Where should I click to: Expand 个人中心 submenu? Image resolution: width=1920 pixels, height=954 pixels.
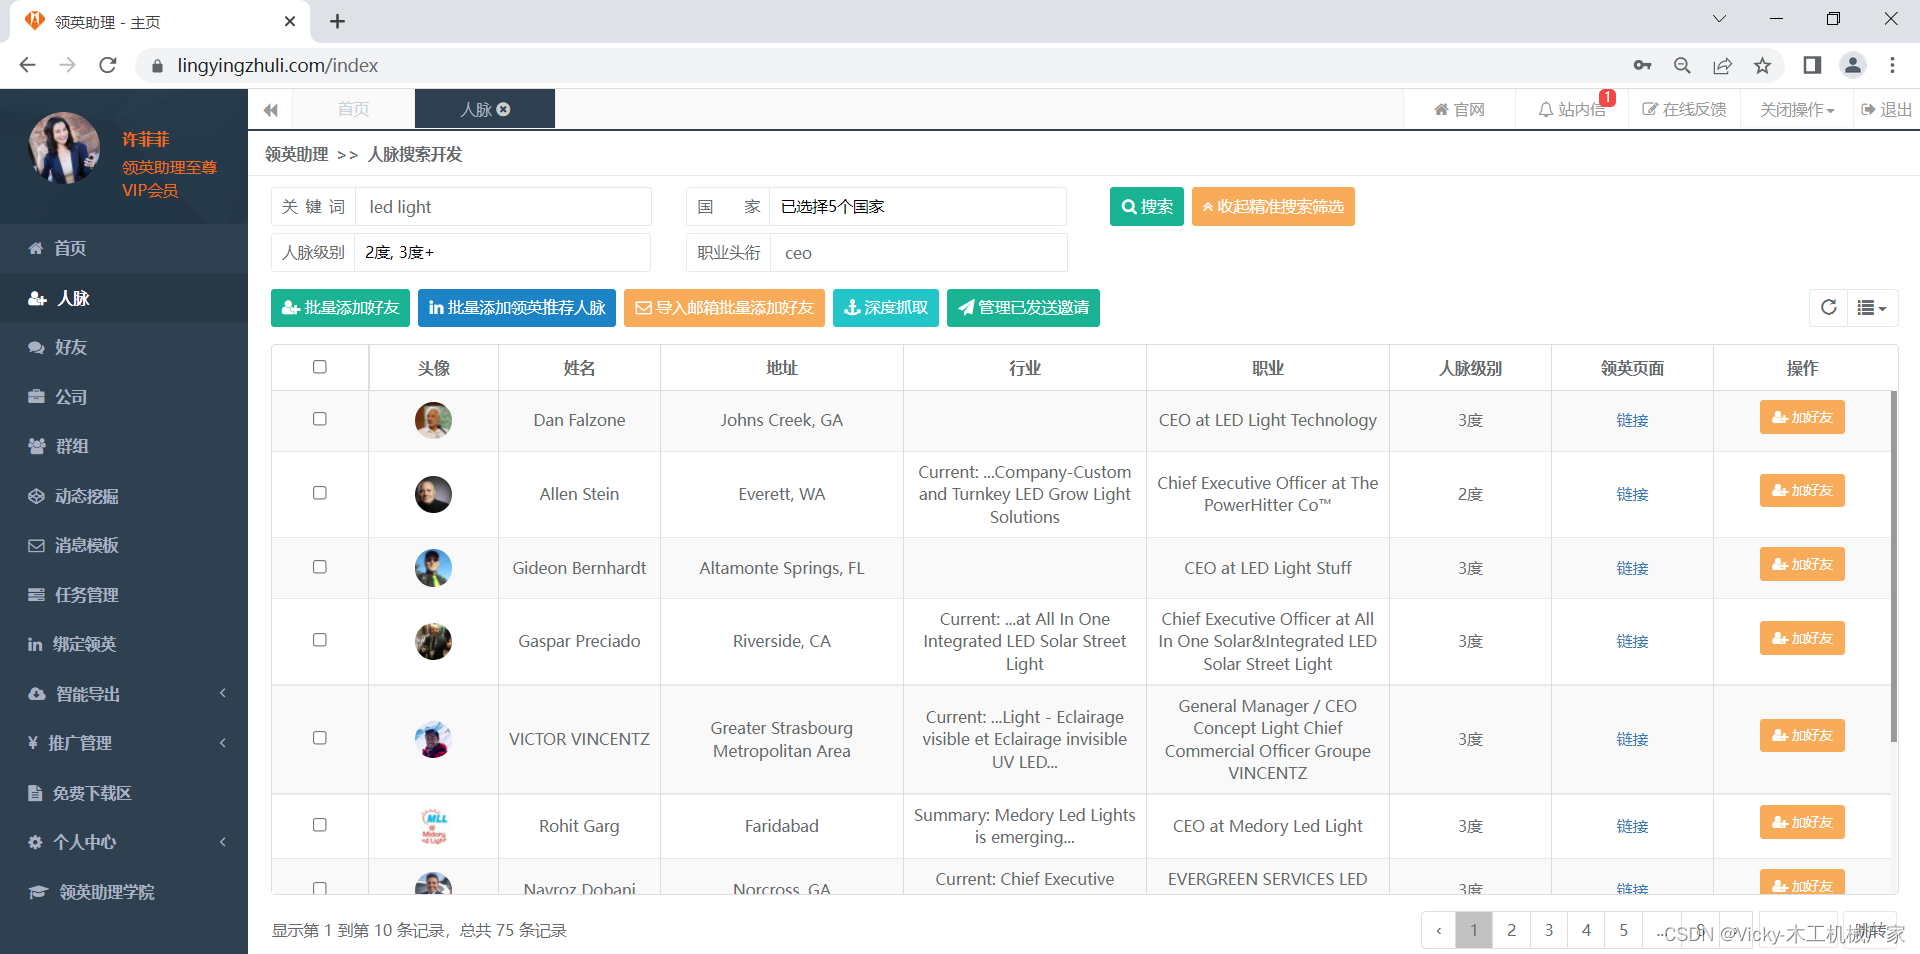[x=124, y=842]
